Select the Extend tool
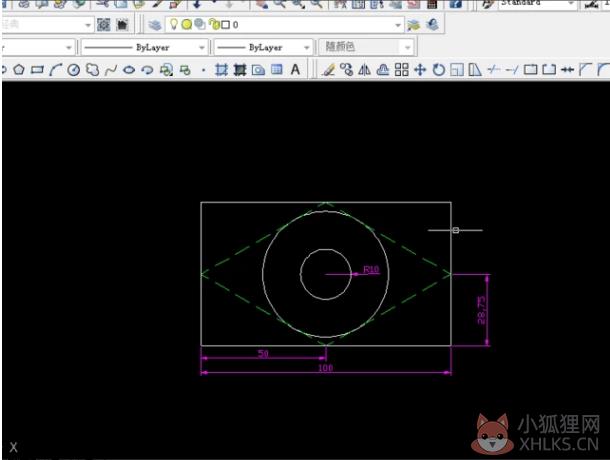This screenshot has width=610, height=460. [512, 70]
